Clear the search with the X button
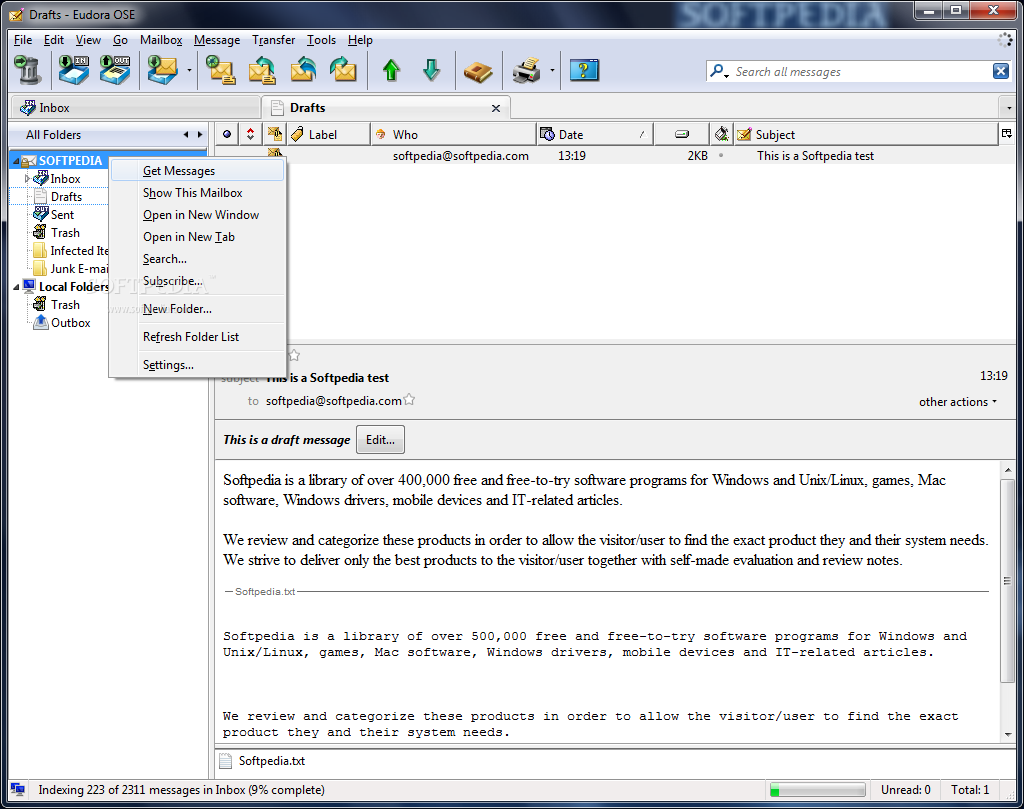This screenshot has width=1024, height=809. click(x=1000, y=71)
